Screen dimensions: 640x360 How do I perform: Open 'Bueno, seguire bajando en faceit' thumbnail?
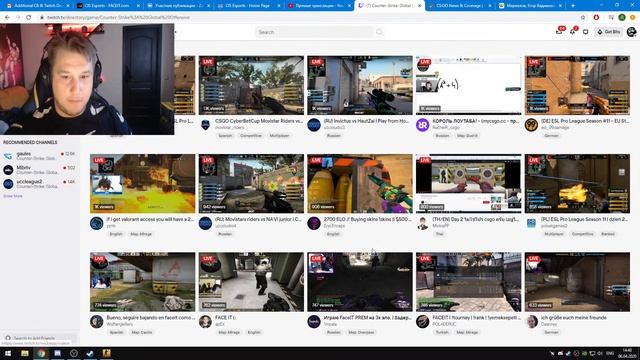coord(142,282)
